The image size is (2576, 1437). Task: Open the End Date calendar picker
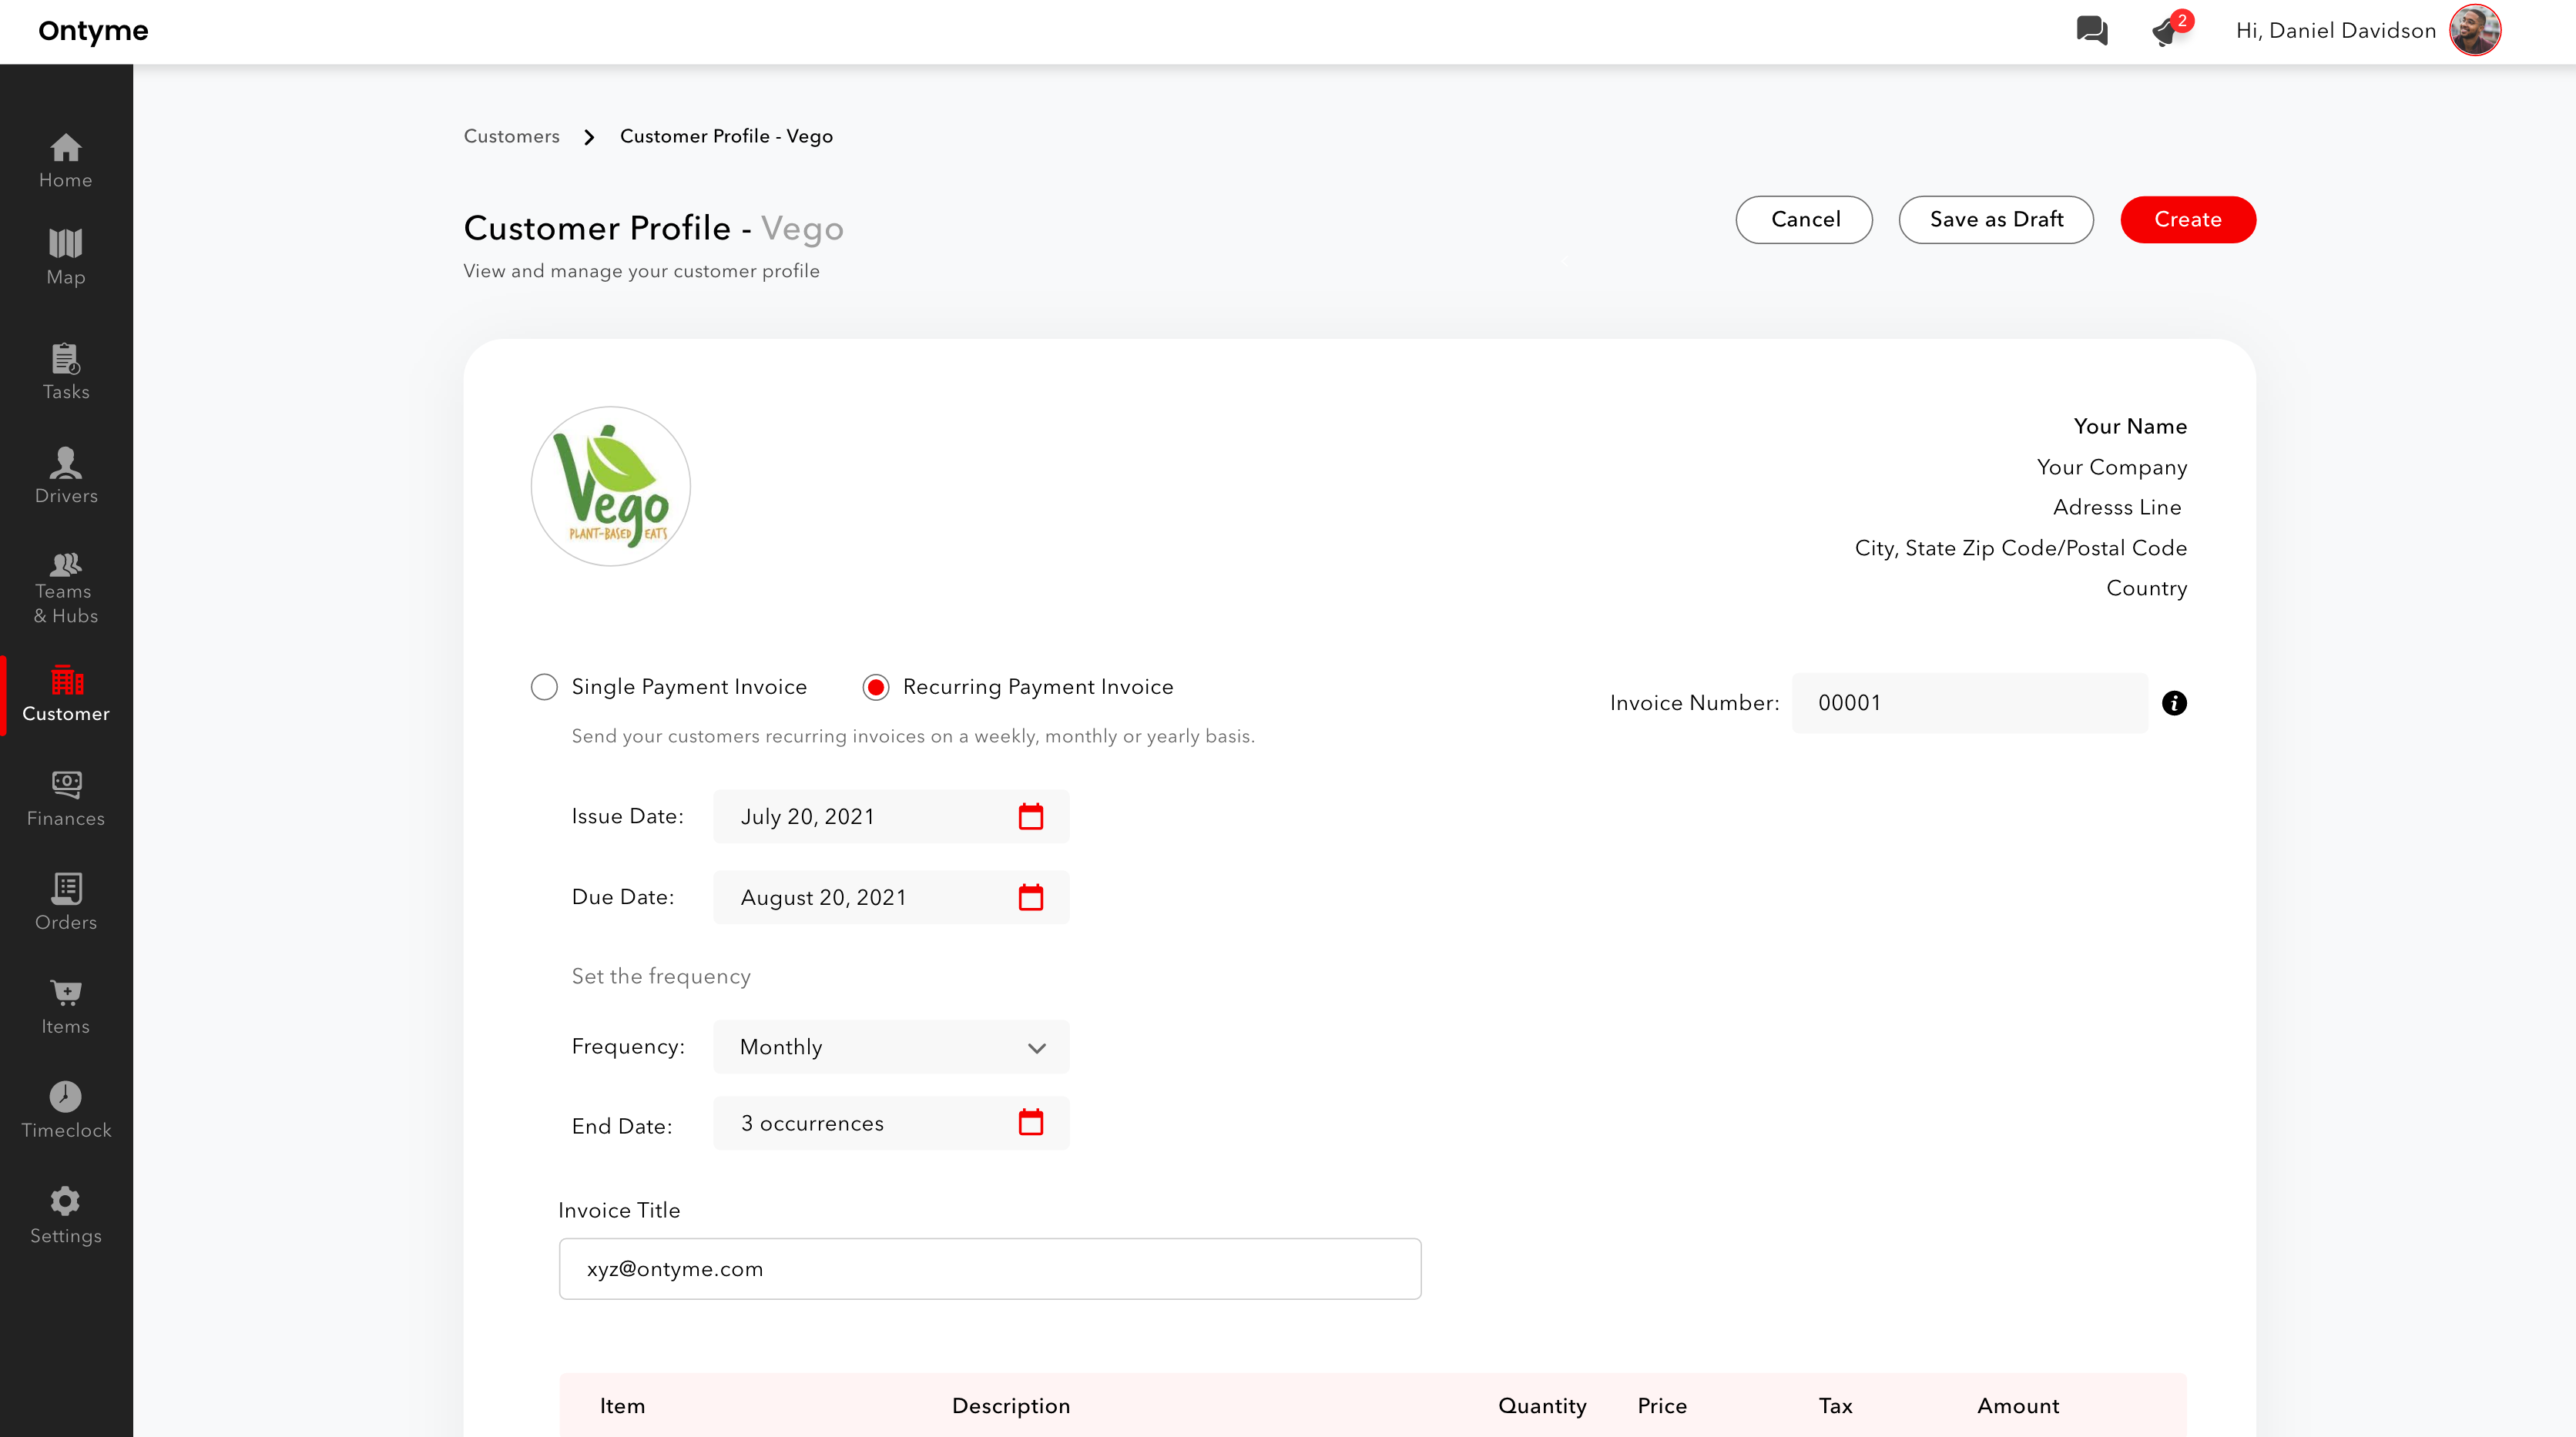1030,1122
